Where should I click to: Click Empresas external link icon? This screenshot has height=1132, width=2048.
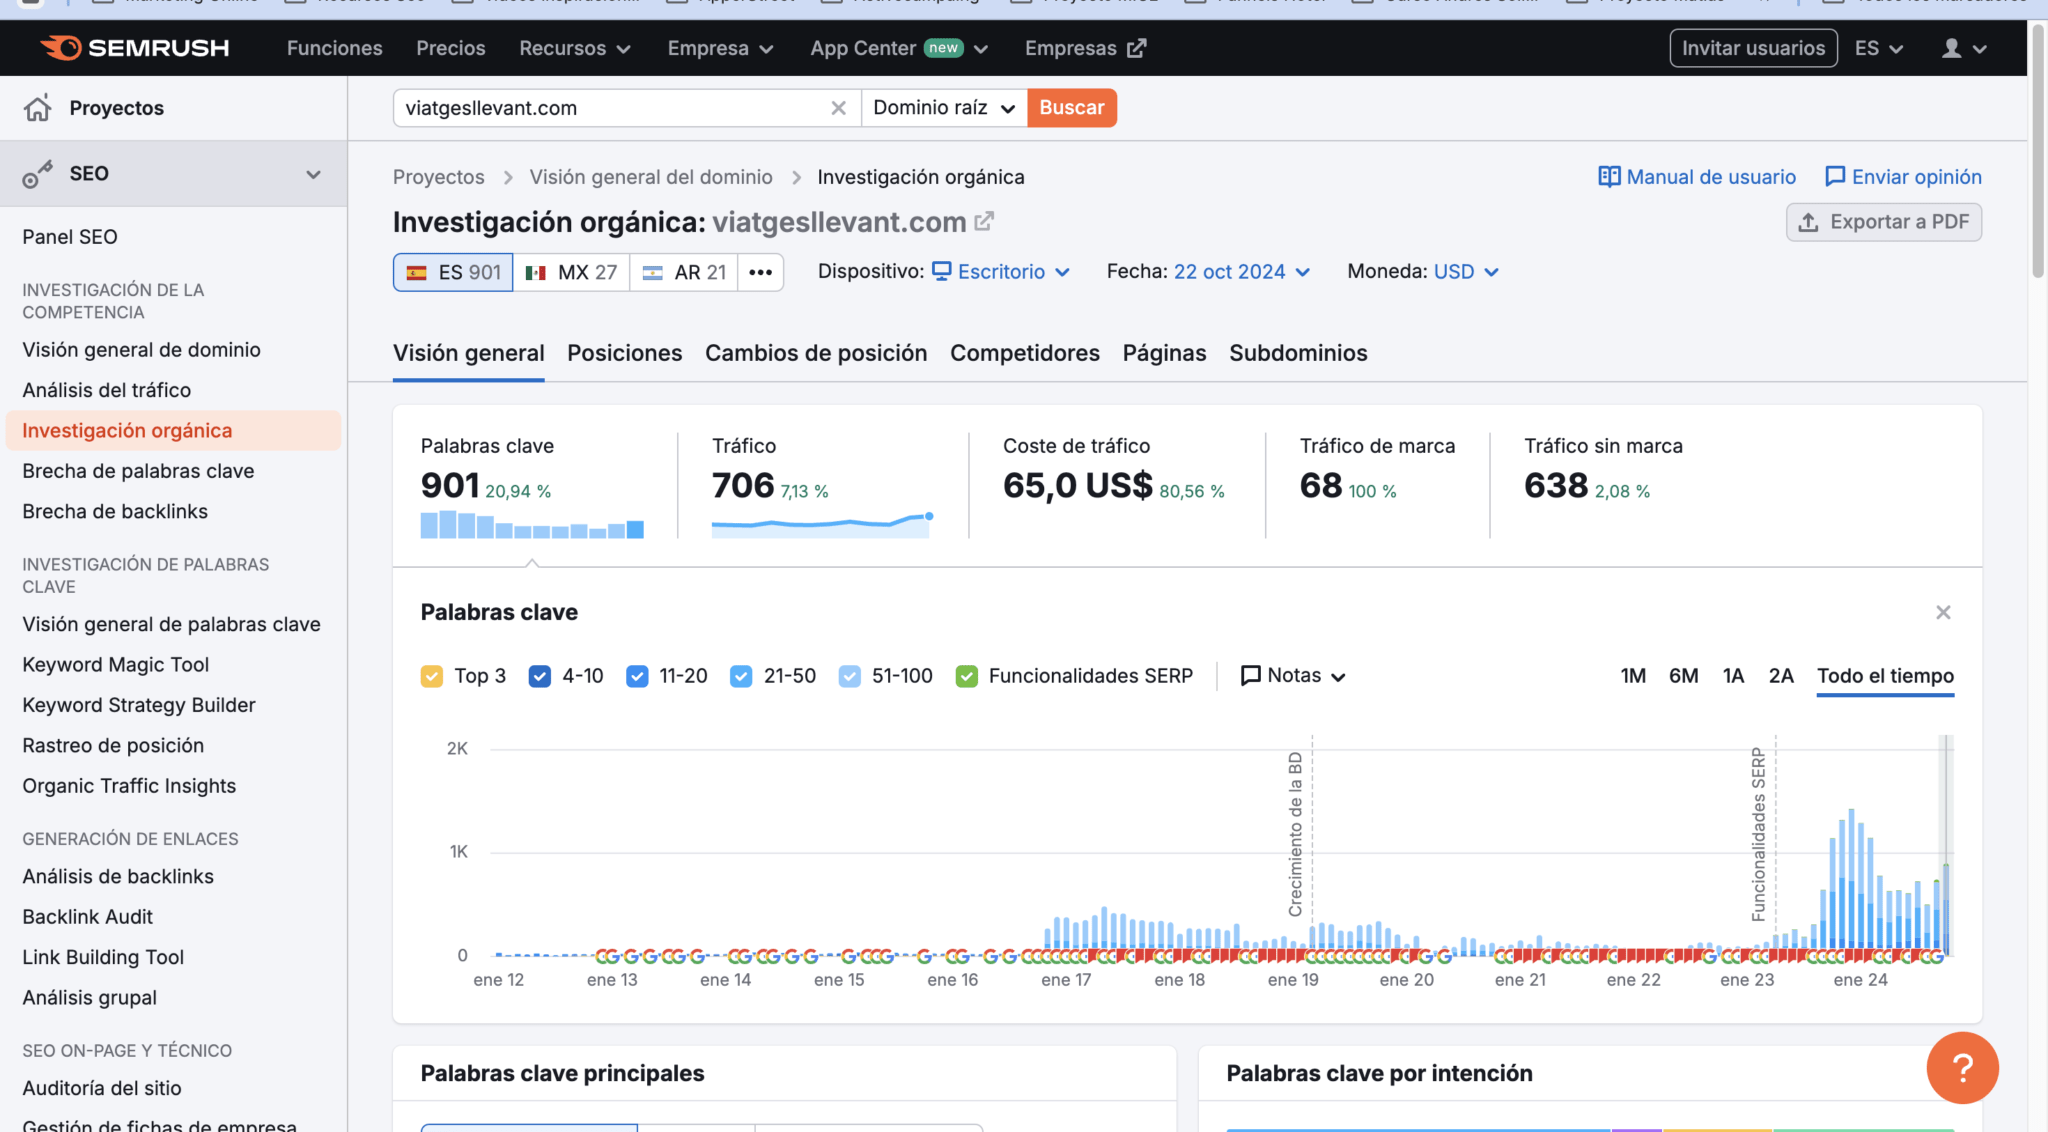click(1137, 48)
